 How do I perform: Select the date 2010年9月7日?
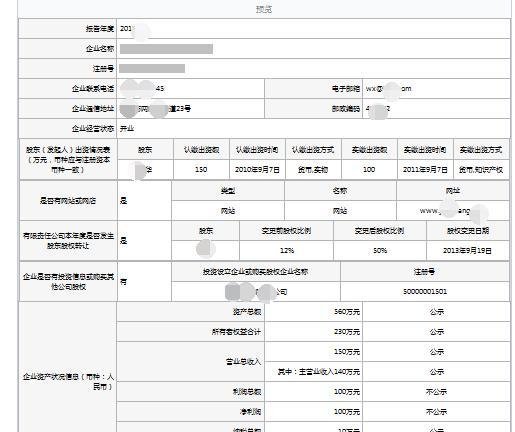[257, 170]
